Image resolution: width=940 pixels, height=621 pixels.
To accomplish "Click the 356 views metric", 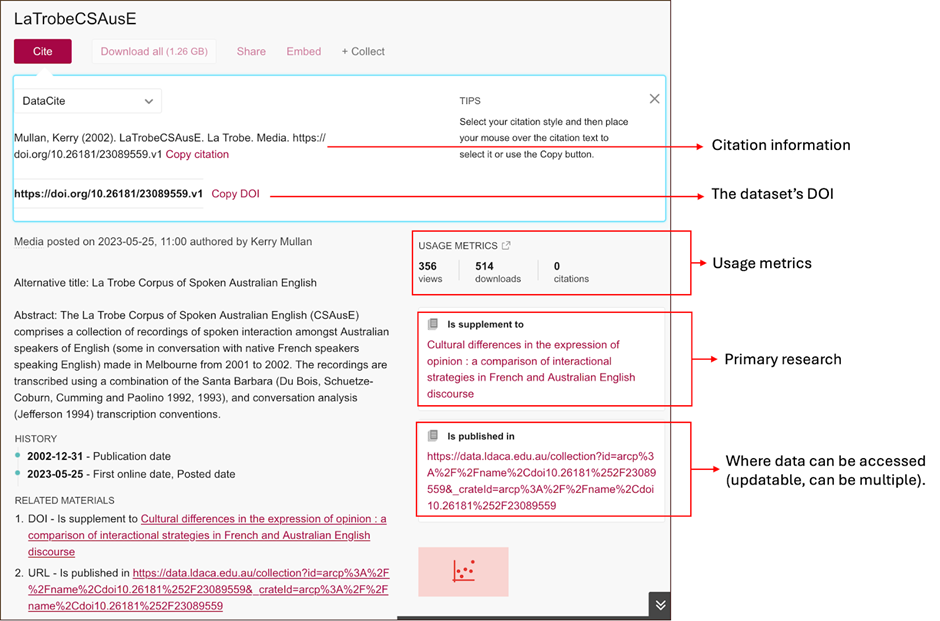I will point(430,272).
